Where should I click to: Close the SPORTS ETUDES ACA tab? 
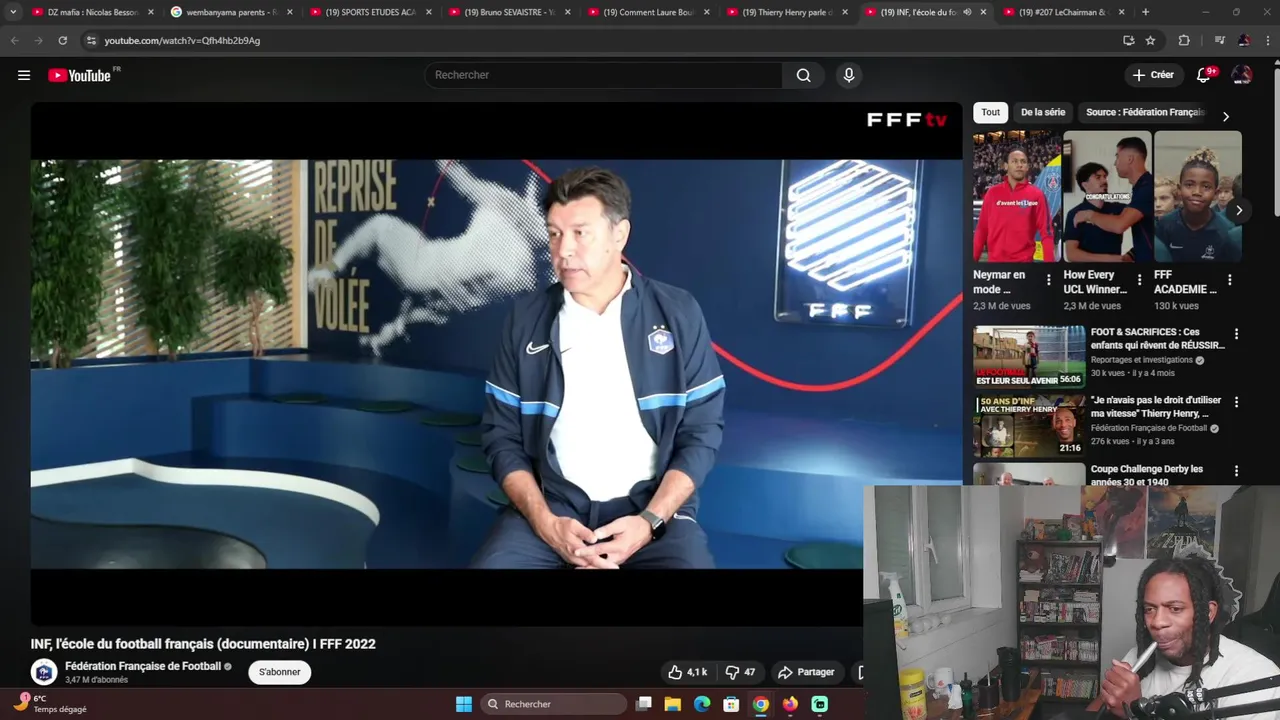[x=428, y=12]
